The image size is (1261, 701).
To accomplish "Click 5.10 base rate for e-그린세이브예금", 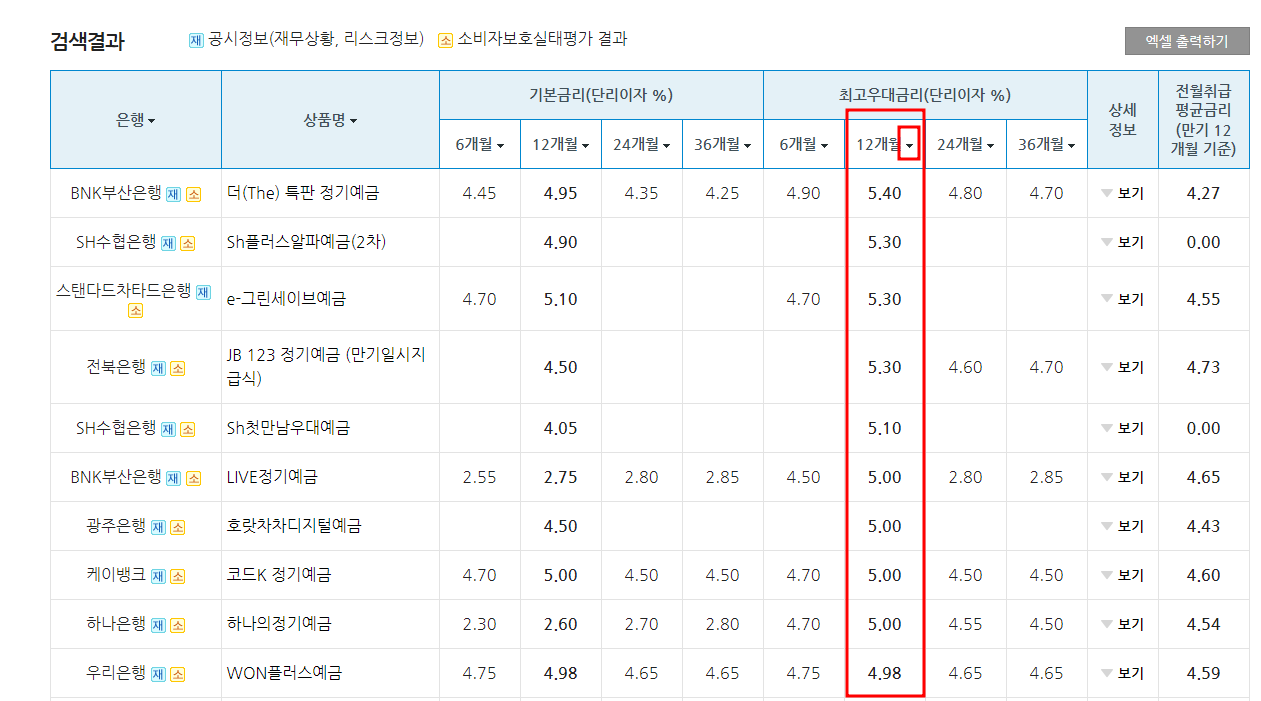I will pos(560,299).
